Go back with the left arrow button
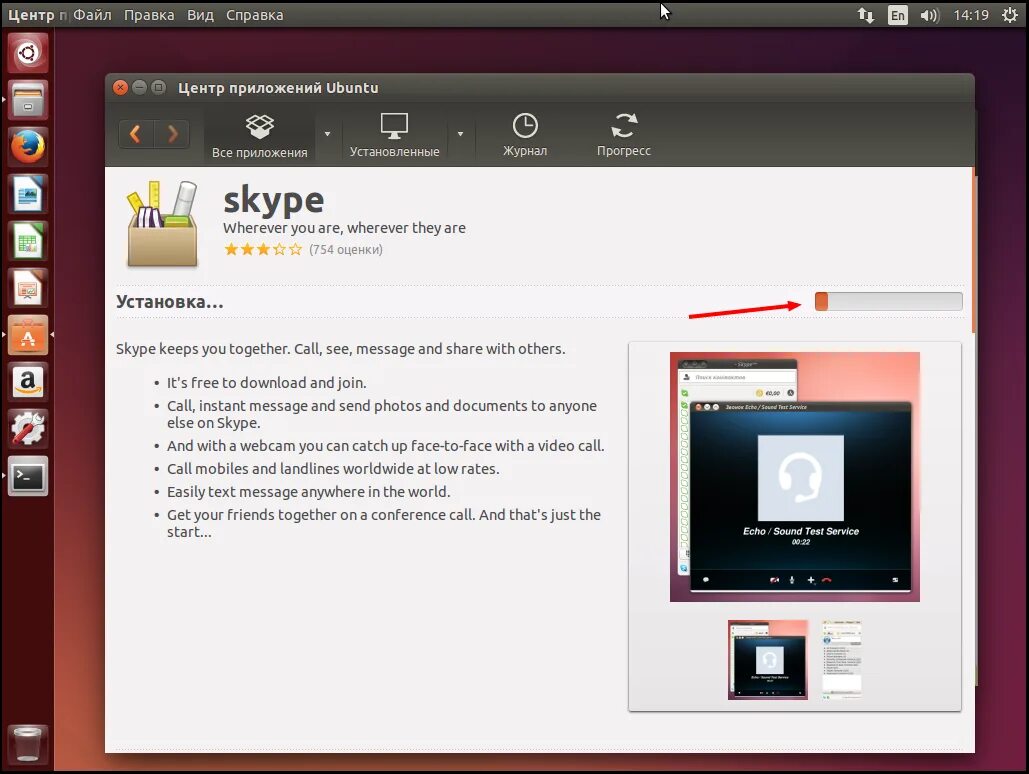The width and height of the screenshot is (1029, 774). [136, 134]
